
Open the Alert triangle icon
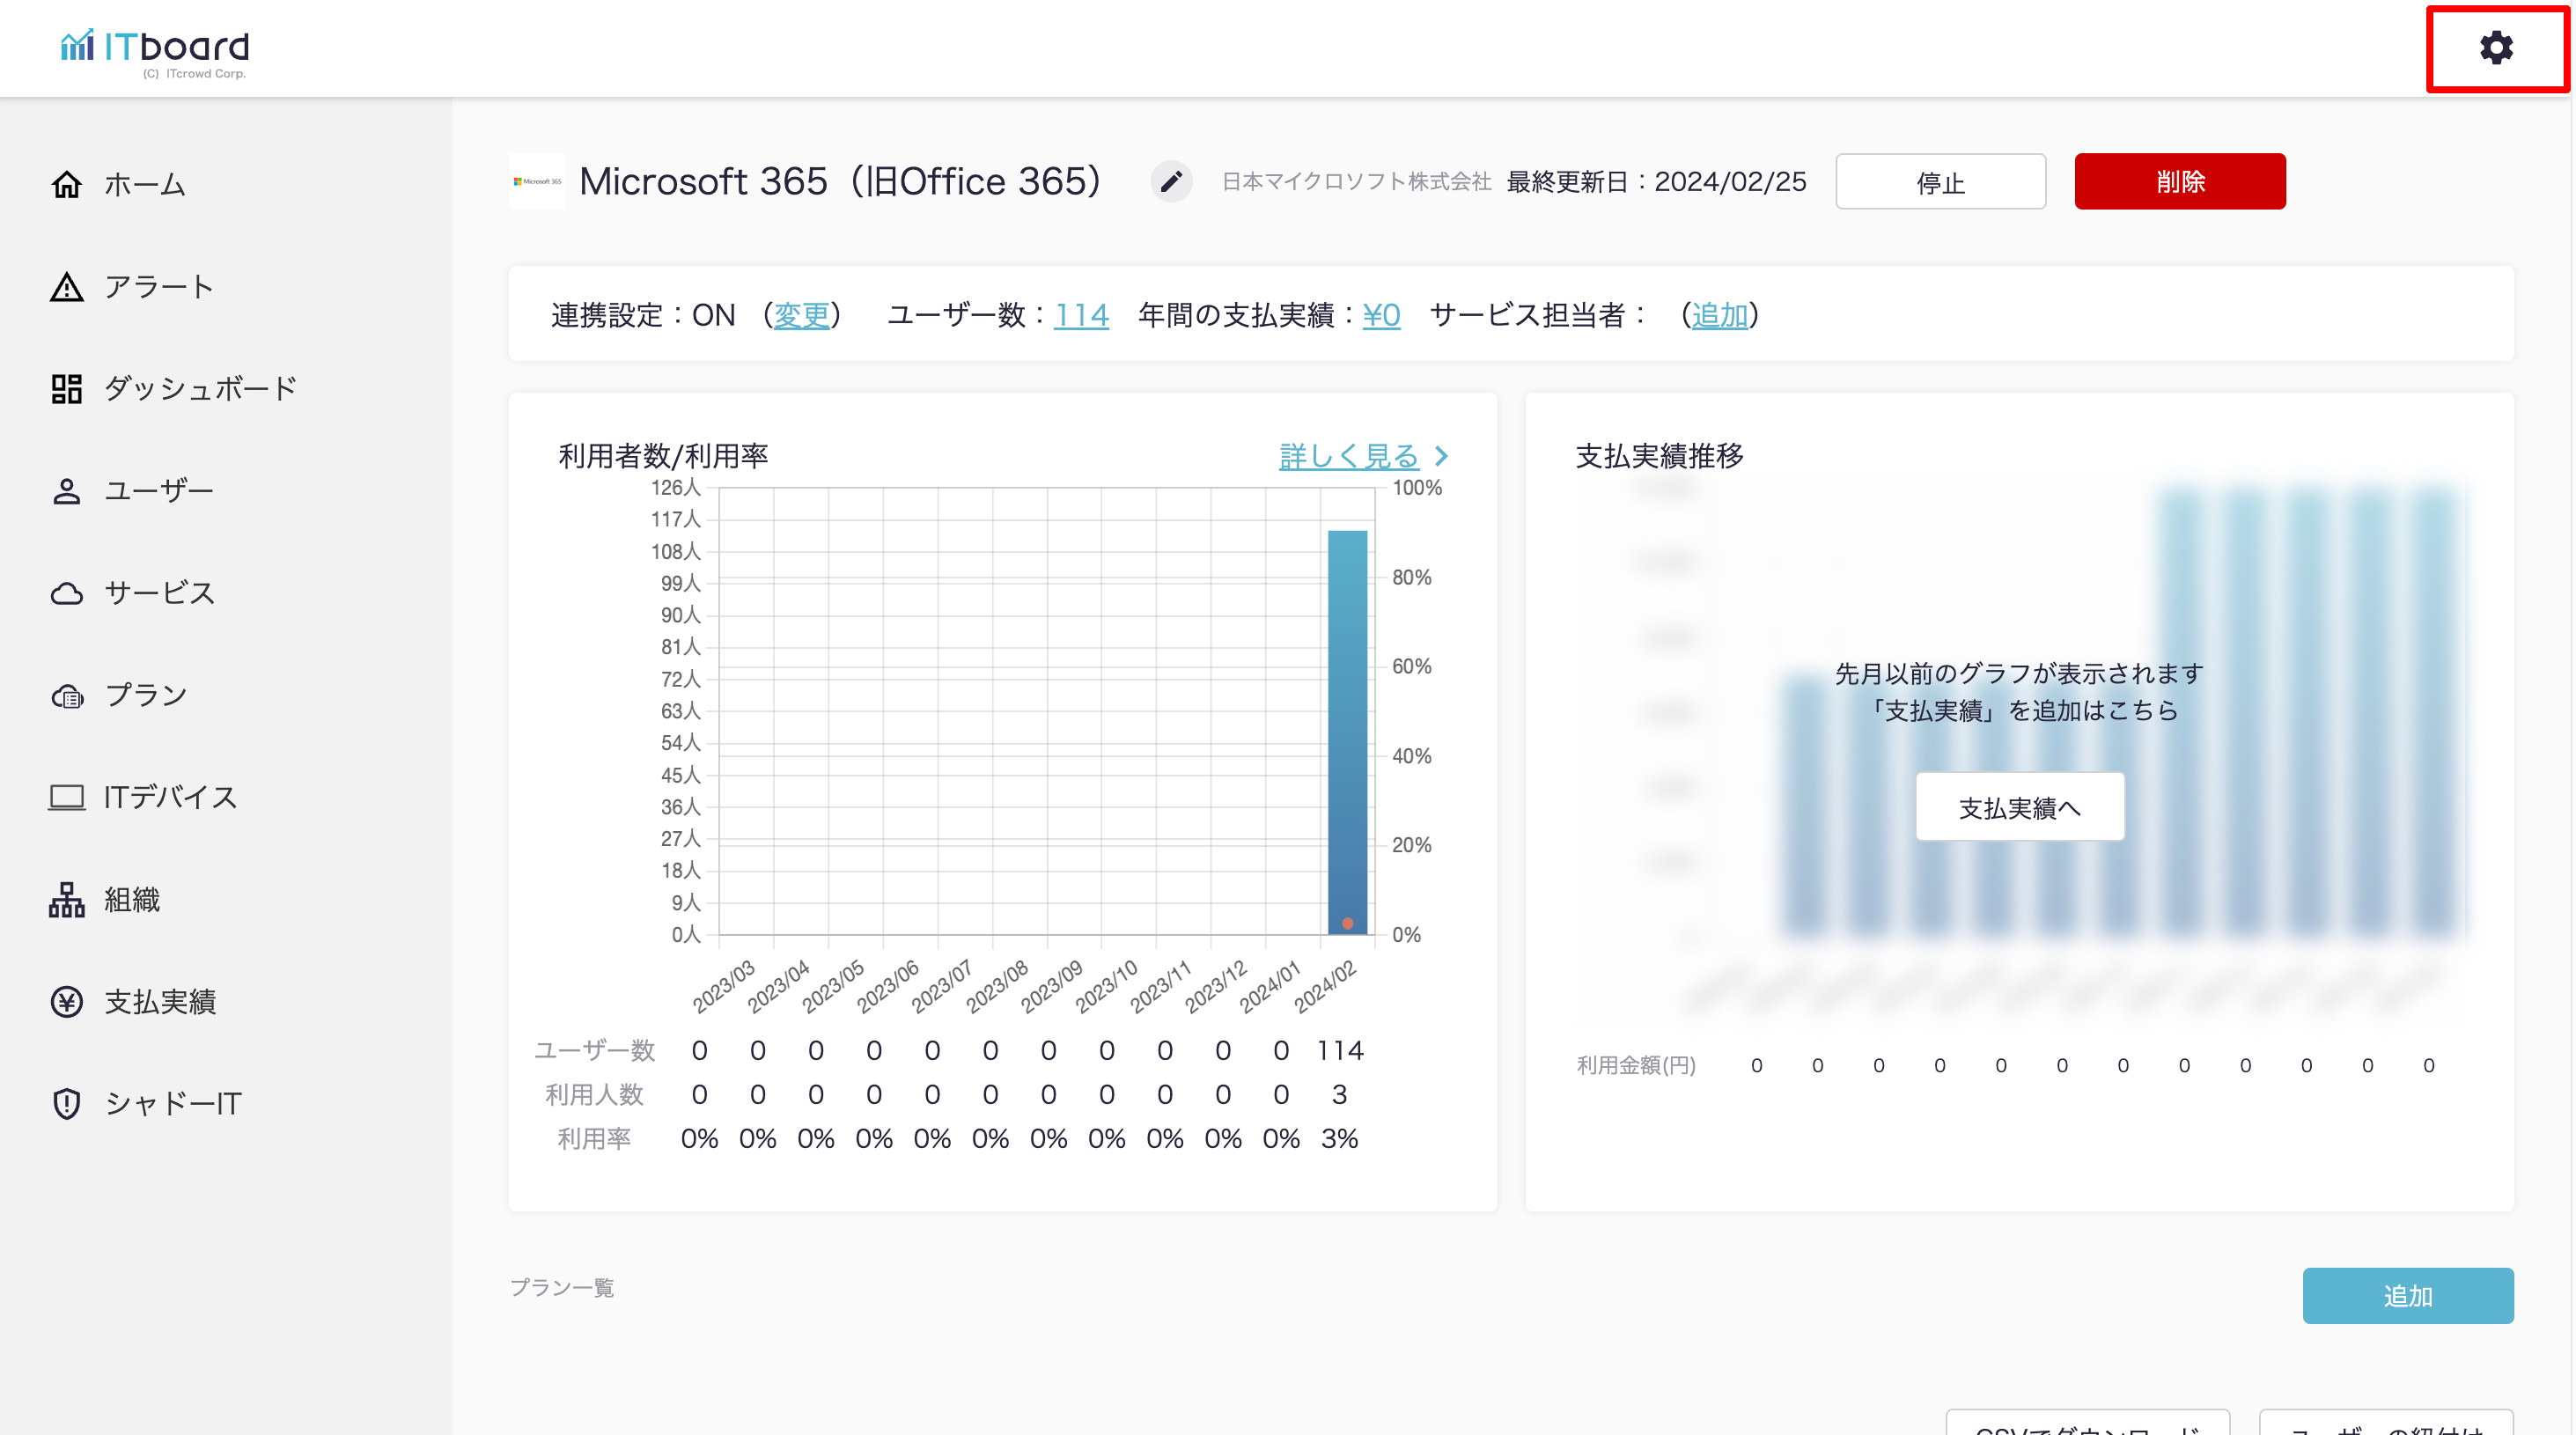66,287
